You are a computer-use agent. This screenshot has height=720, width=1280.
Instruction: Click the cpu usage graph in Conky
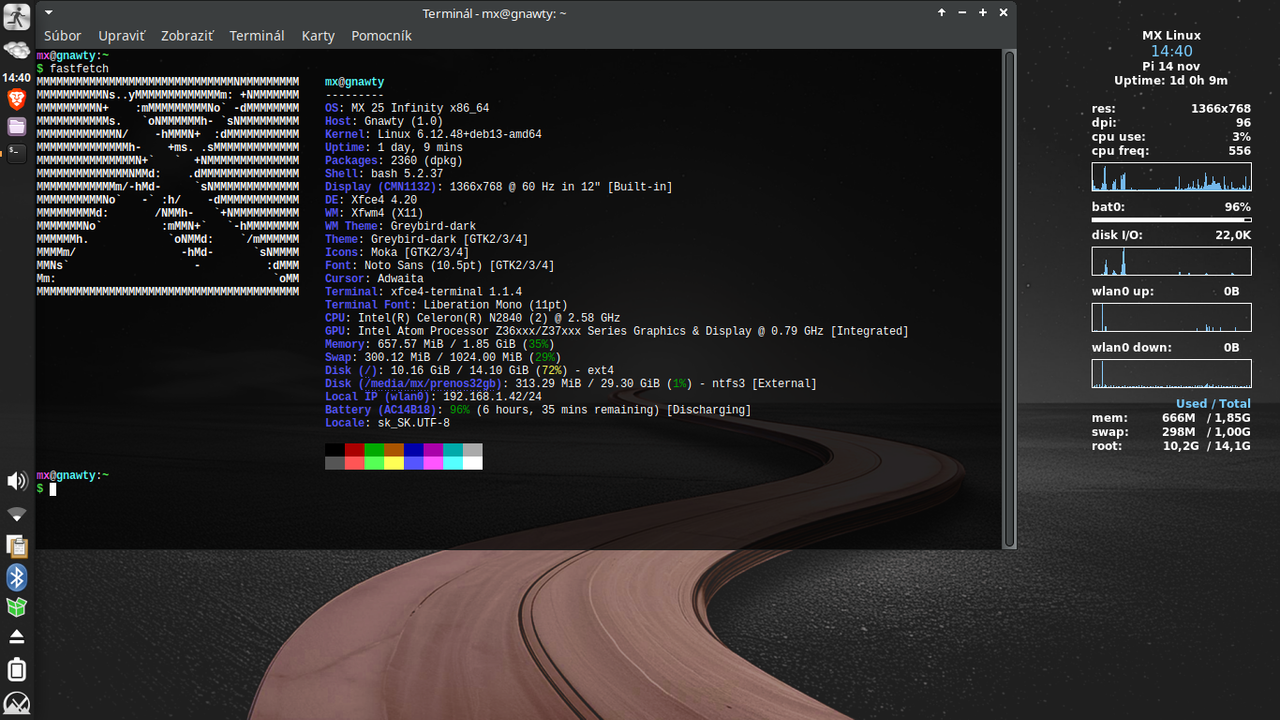pyautogui.click(x=1171, y=178)
